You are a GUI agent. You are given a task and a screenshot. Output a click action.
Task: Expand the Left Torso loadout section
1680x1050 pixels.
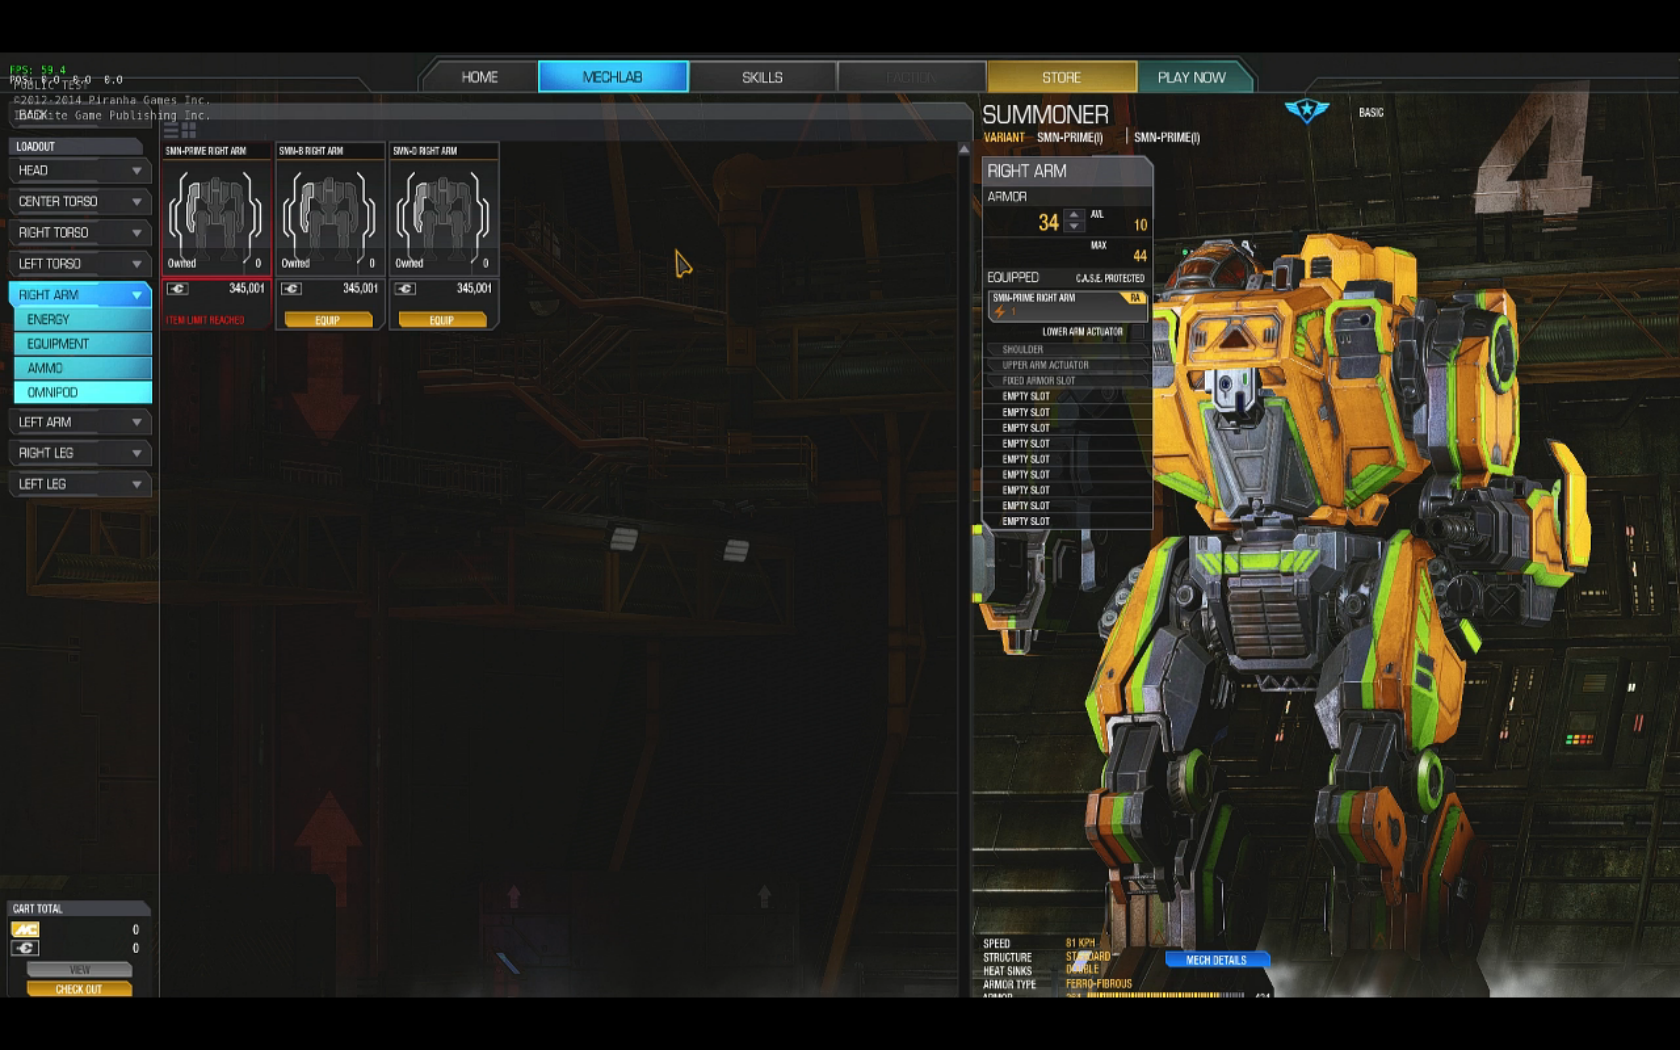click(79, 264)
